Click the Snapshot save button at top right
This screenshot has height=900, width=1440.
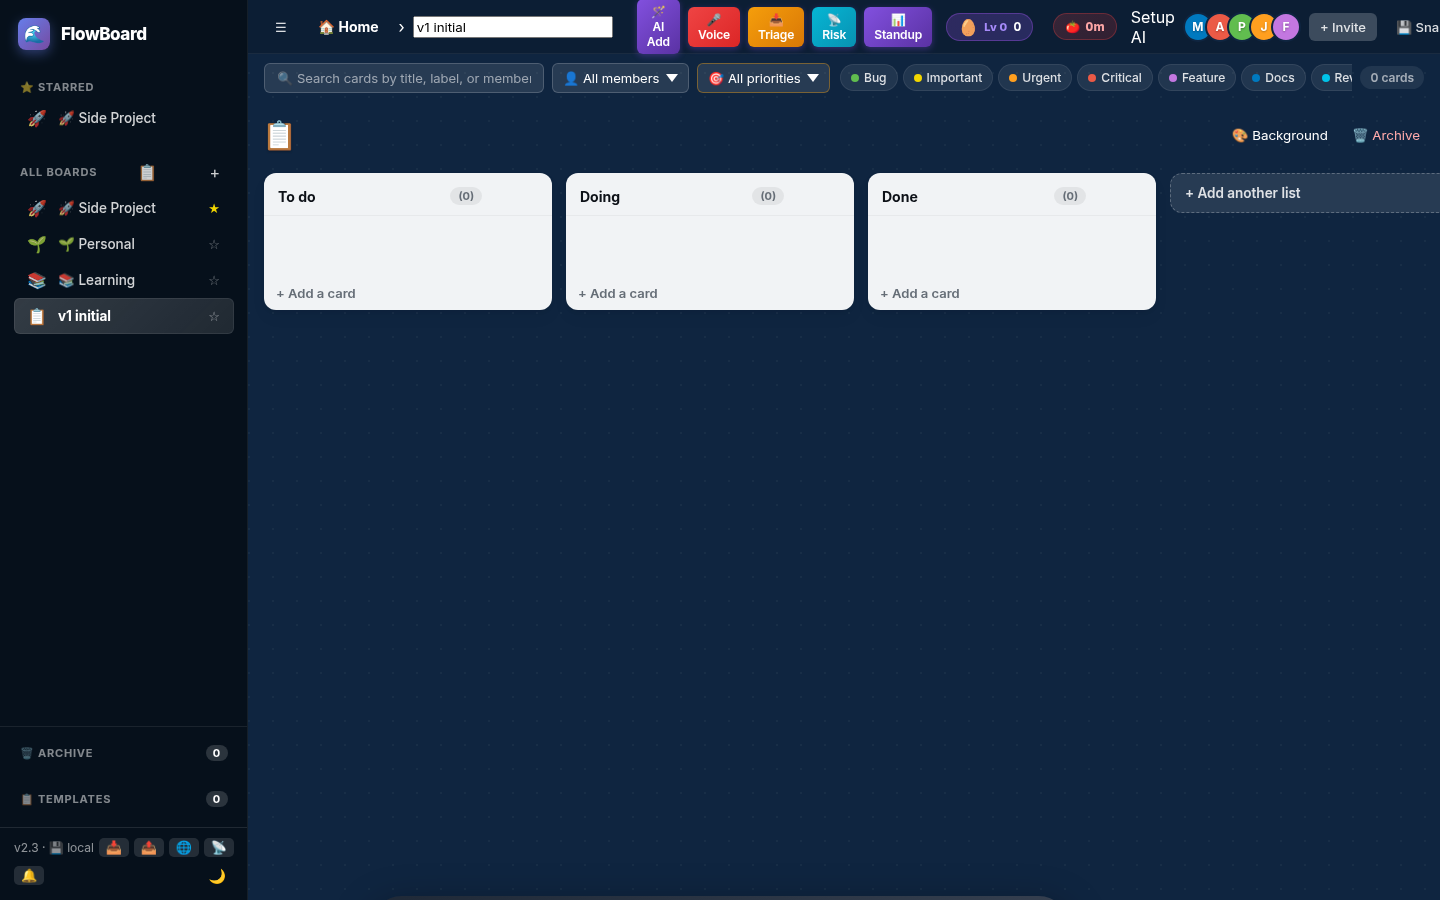point(1416,27)
